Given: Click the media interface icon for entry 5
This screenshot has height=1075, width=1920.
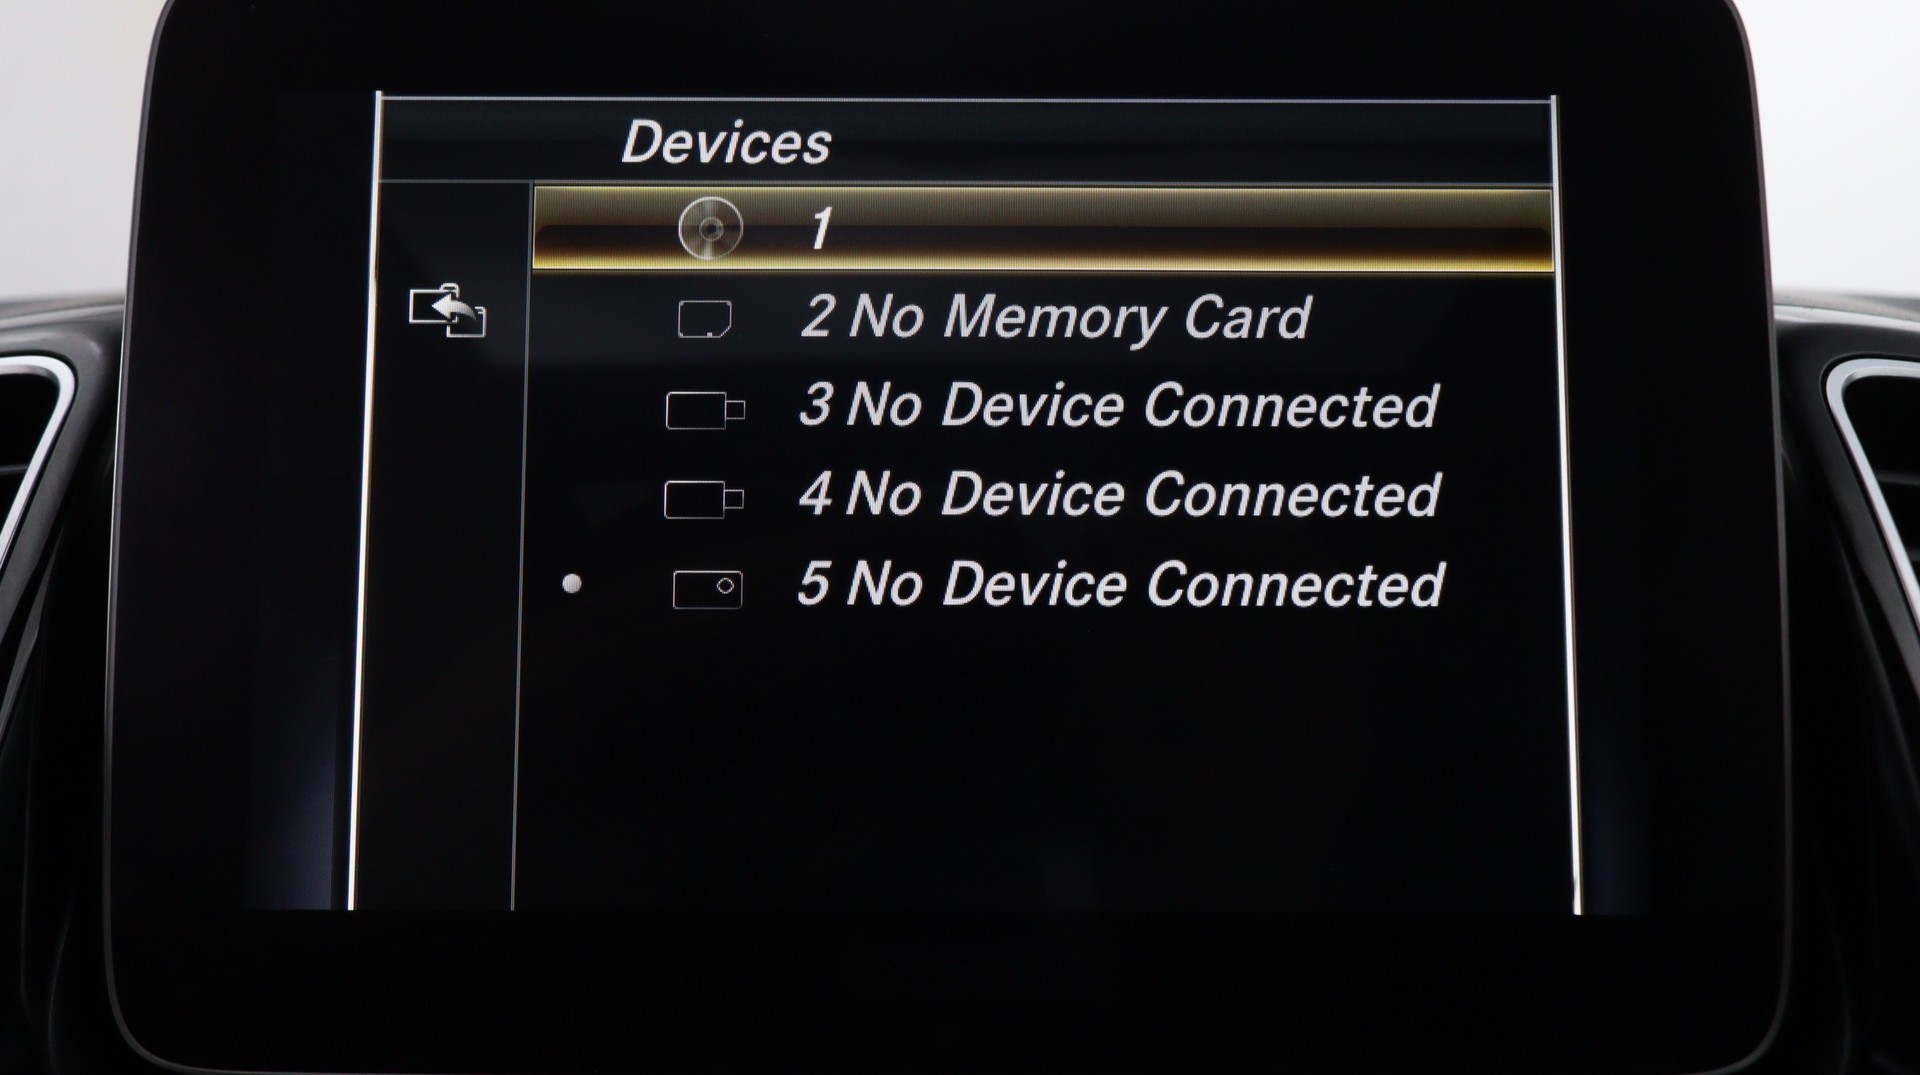Looking at the screenshot, I should click(x=707, y=589).
